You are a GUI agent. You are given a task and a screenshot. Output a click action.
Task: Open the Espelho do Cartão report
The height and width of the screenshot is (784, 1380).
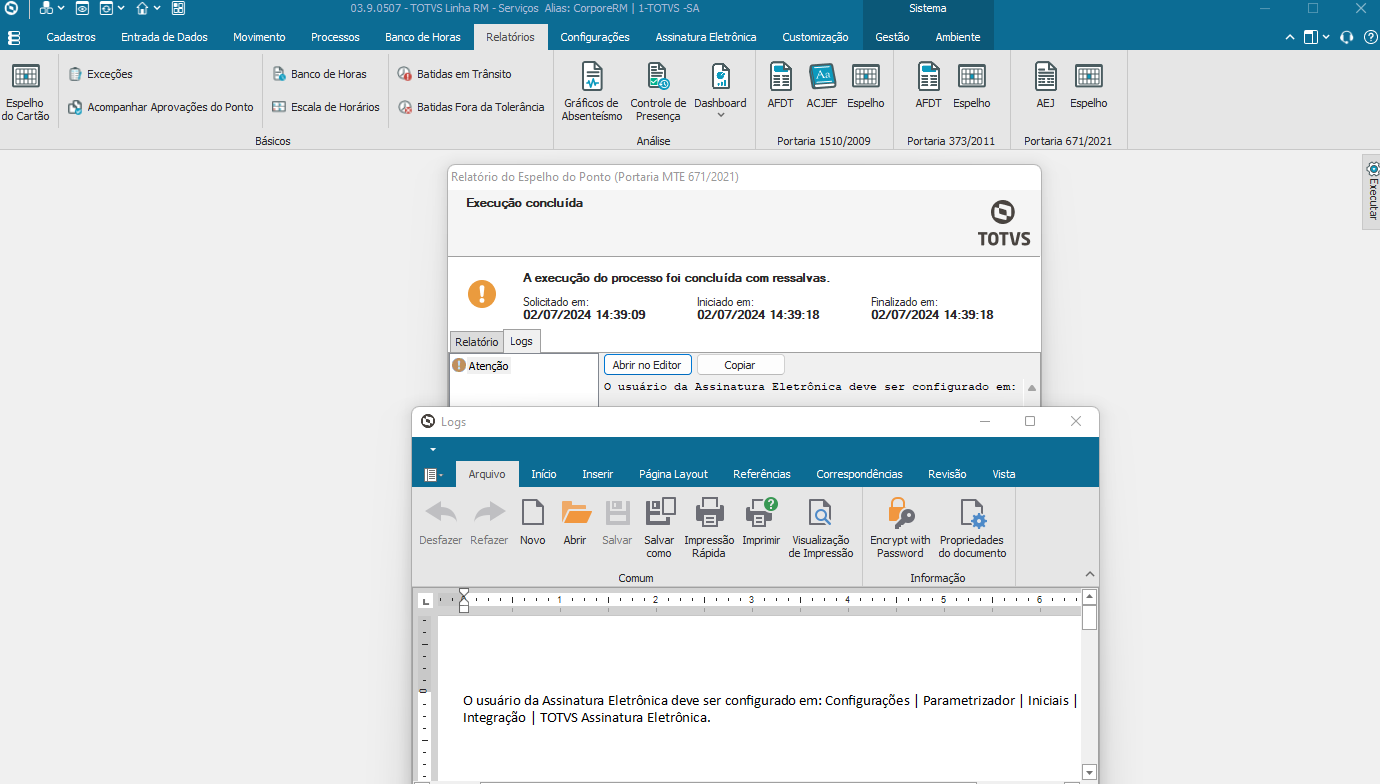(x=25, y=93)
